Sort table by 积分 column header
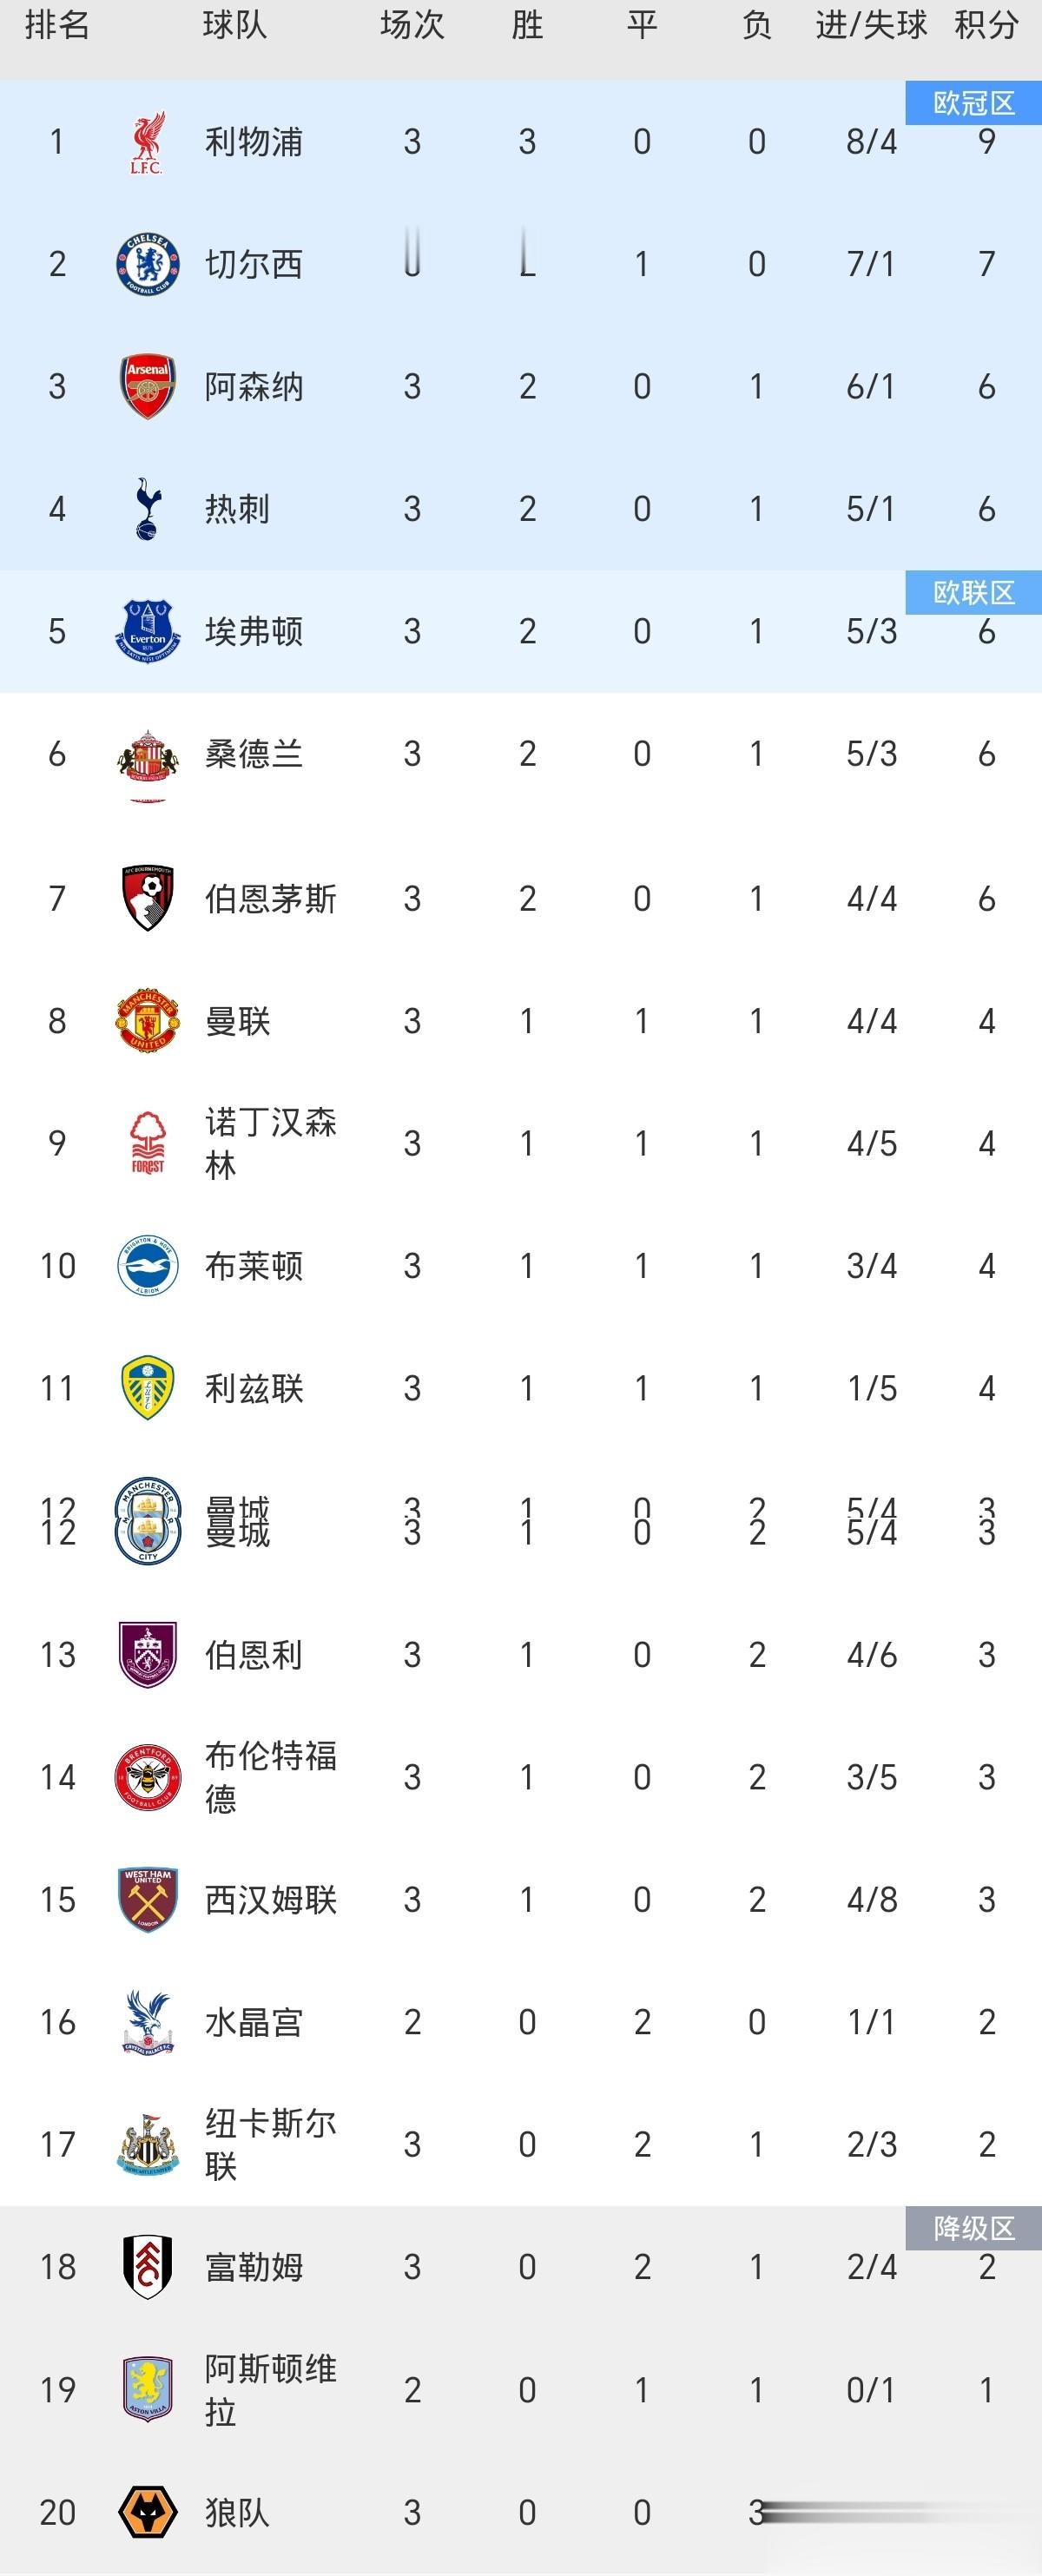 pos(986,25)
